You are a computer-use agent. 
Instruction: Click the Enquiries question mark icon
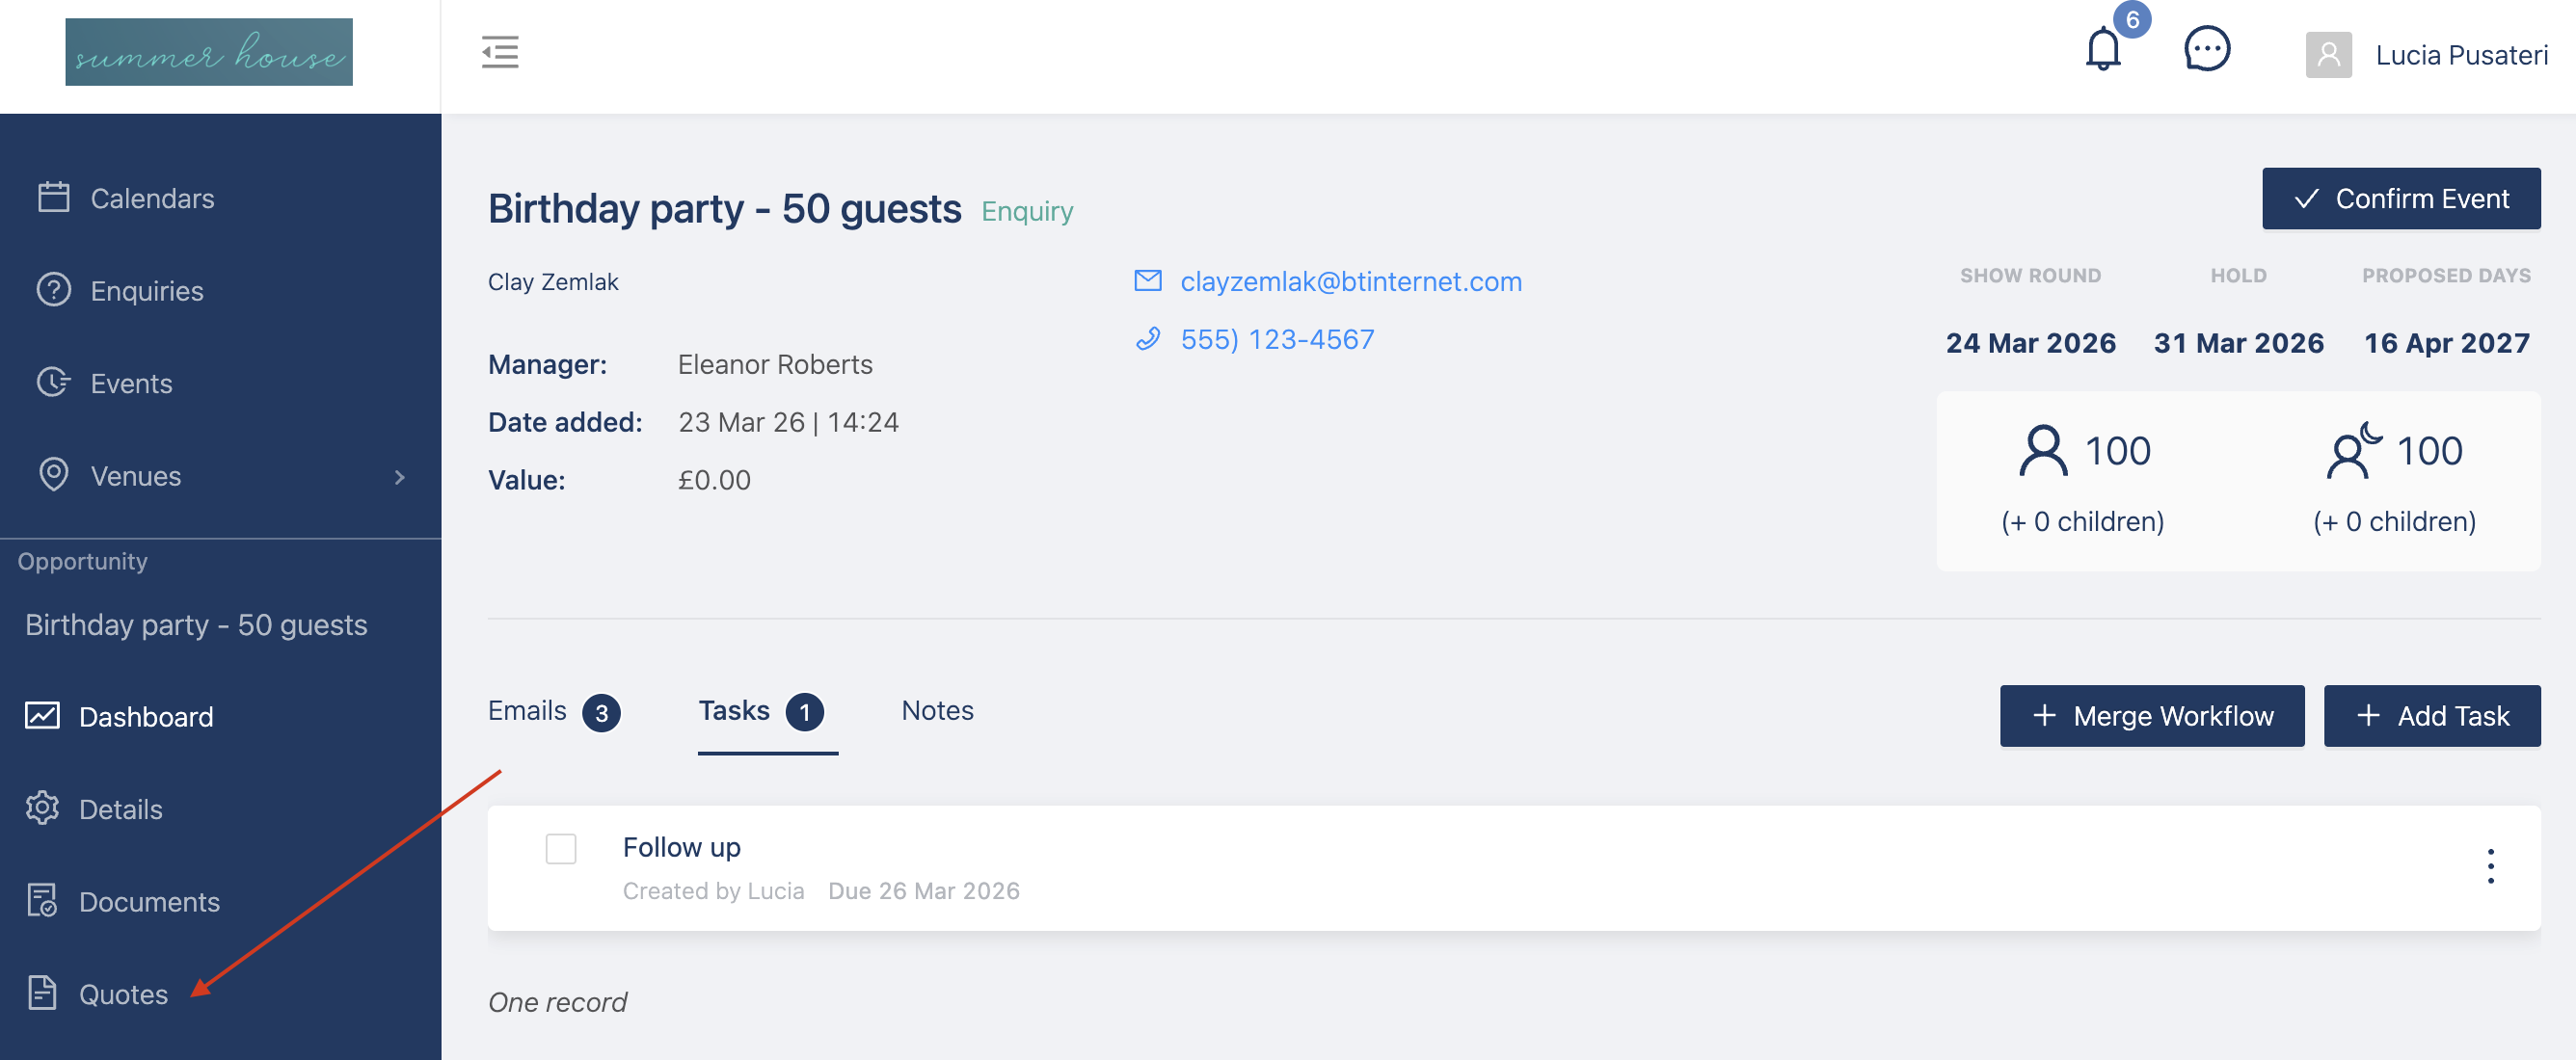tap(54, 290)
